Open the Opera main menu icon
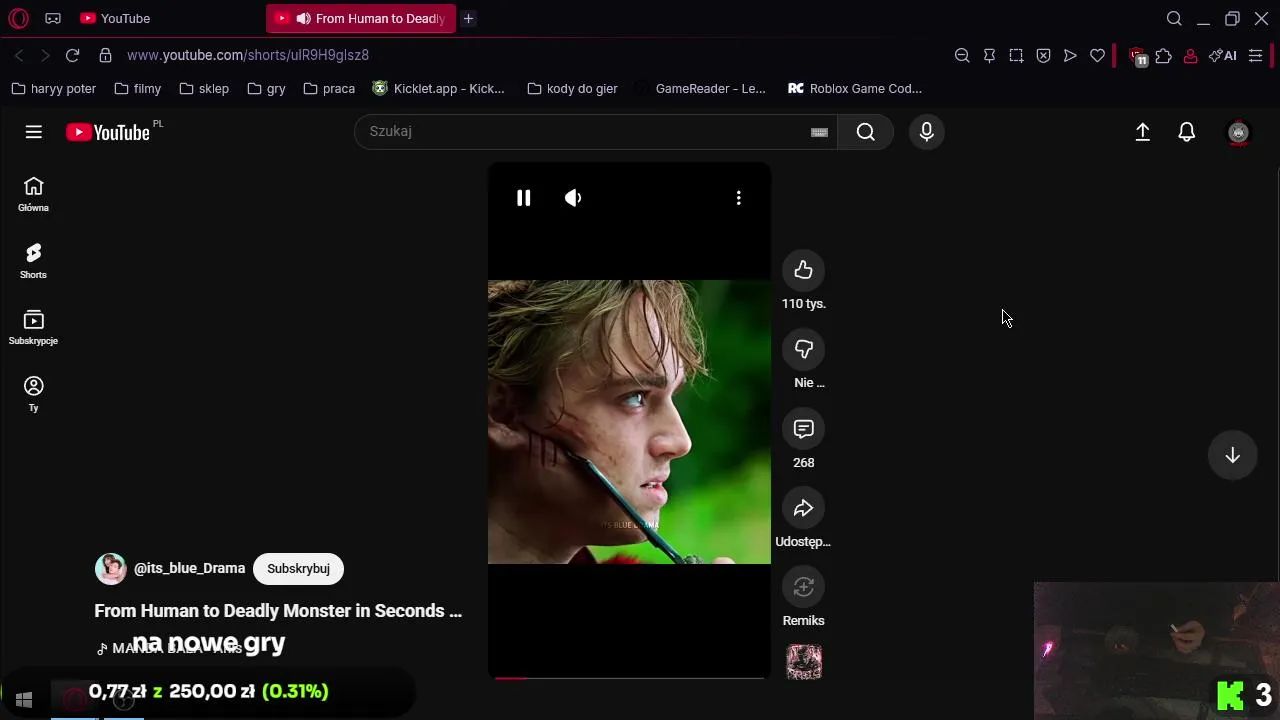The width and height of the screenshot is (1280, 720). point(18,18)
